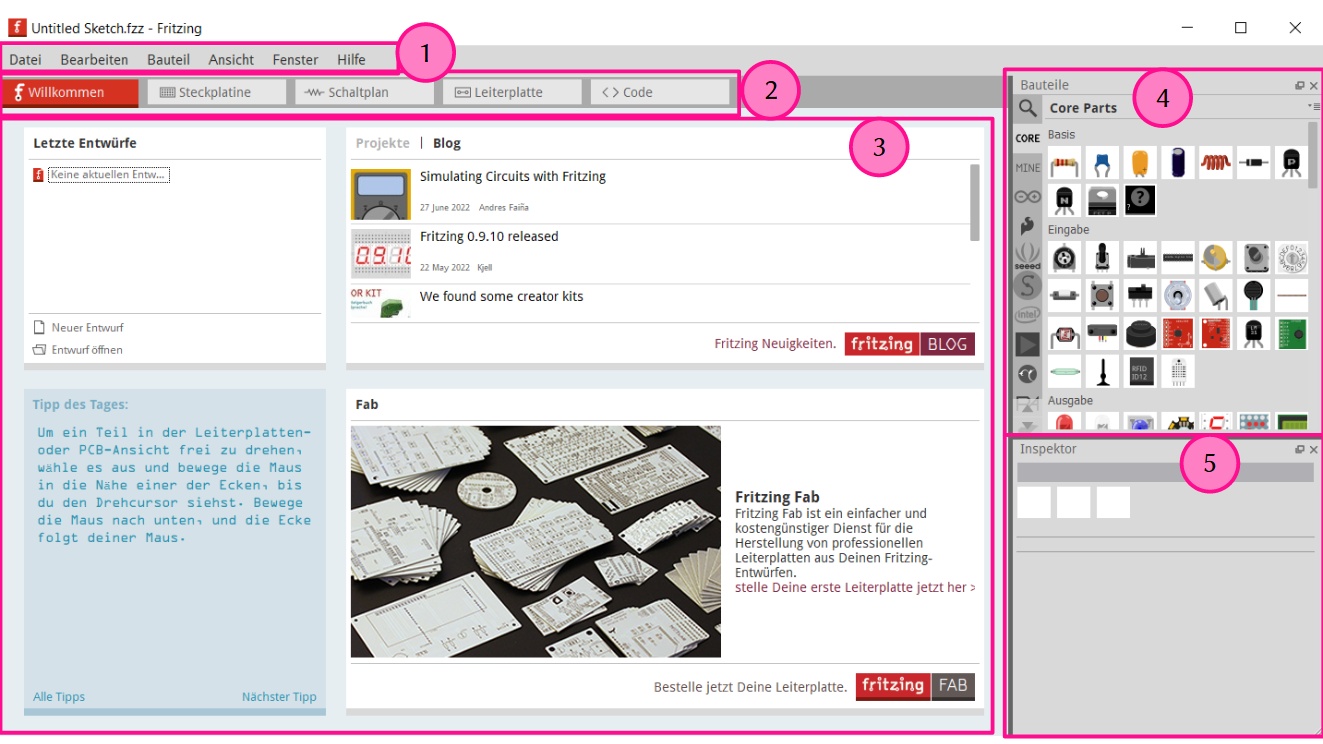Open the Ansicht menu
Image resolution: width=1323 pixels, height=744 pixels.
coord(231,60)
